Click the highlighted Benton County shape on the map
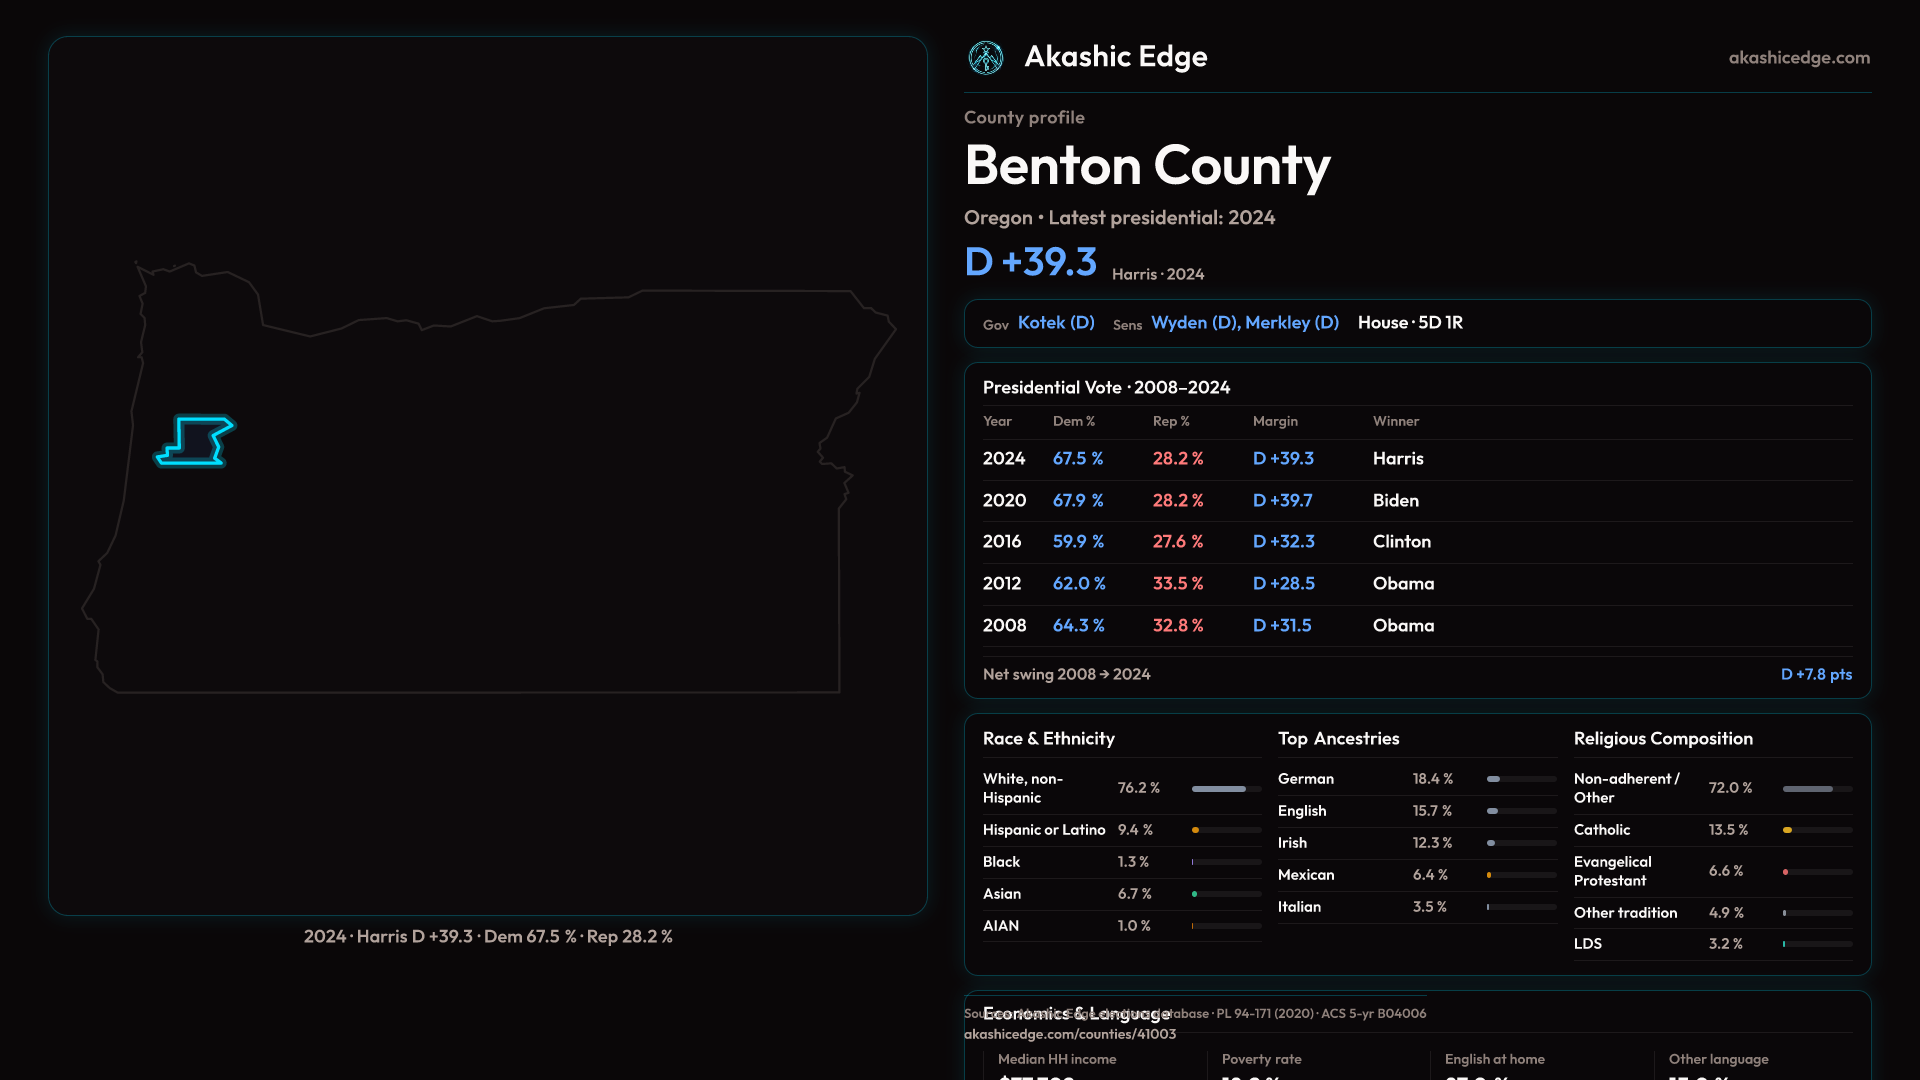 click(x=197, y=441)
